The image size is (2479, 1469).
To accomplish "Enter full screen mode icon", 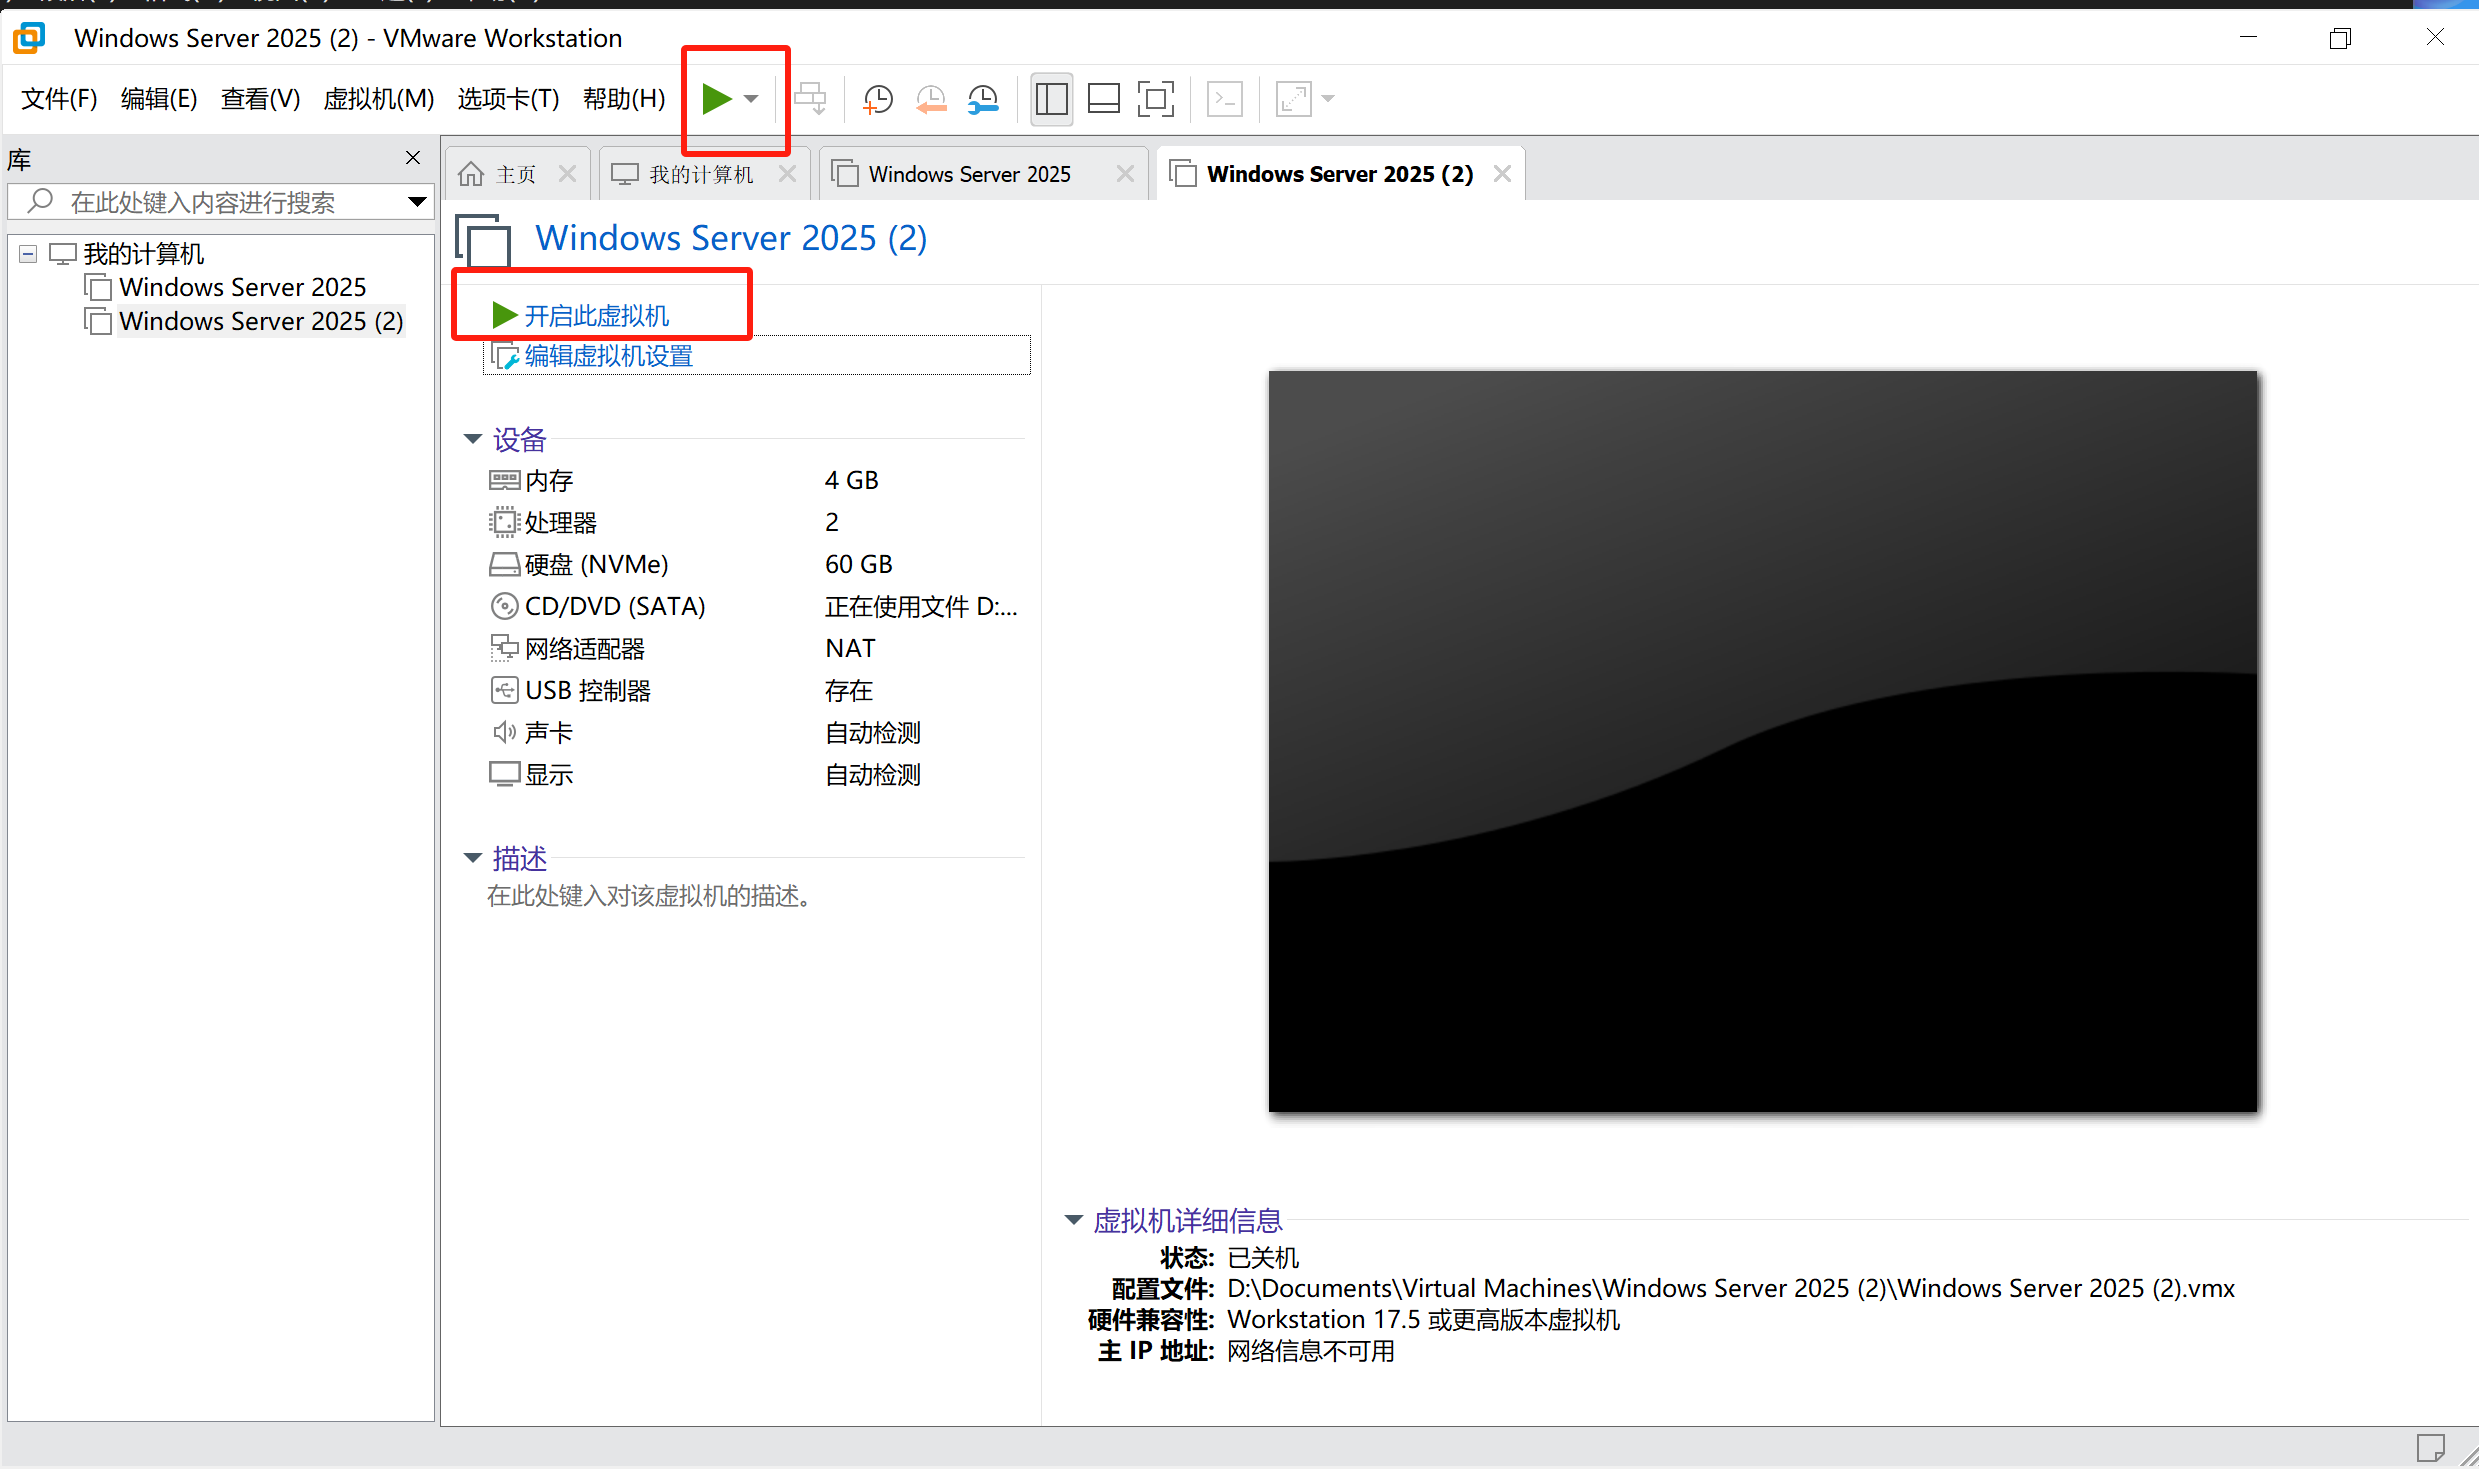I will (1155, 99).
